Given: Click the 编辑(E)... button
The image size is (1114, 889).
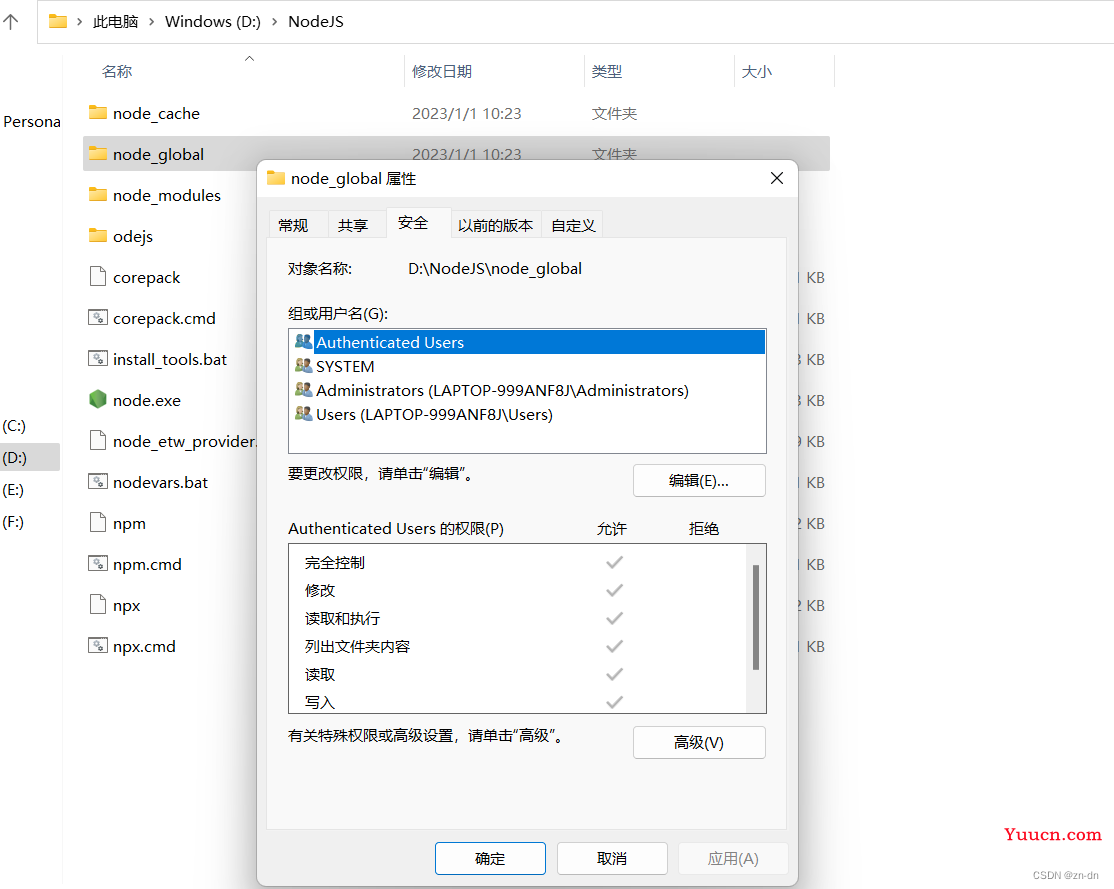Looking at the screenshot, I should [699, 481].
